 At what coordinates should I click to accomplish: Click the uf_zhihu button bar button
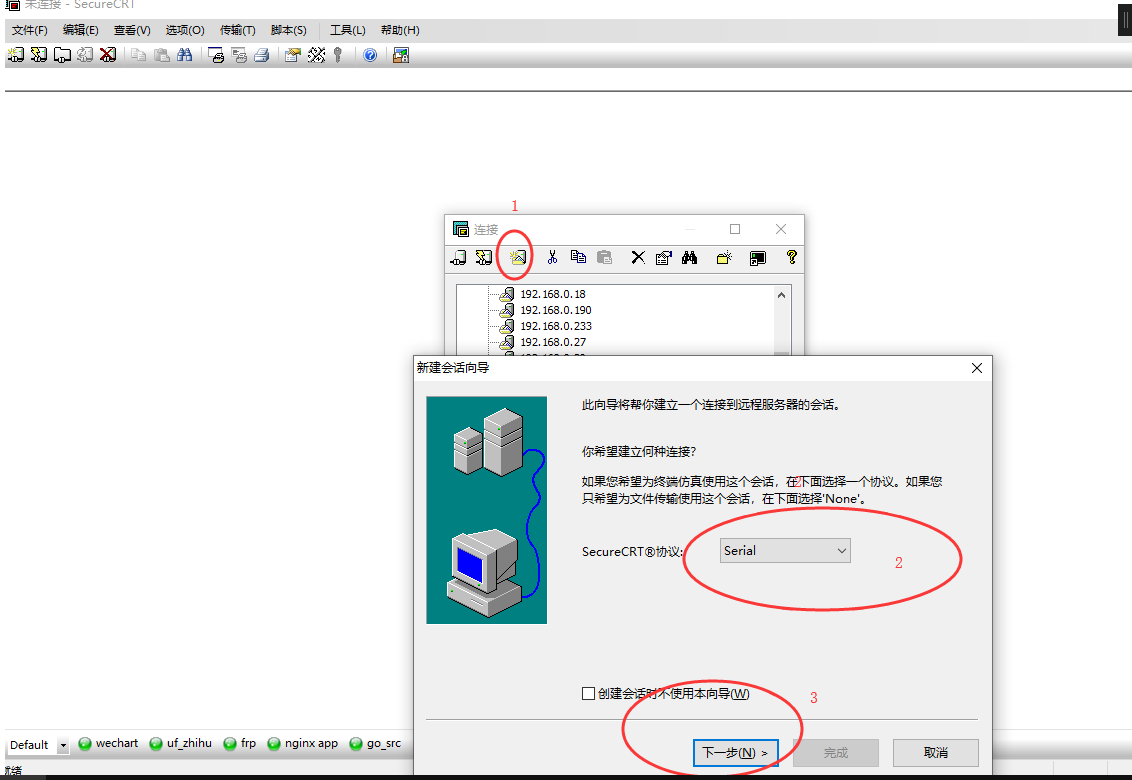180,743
